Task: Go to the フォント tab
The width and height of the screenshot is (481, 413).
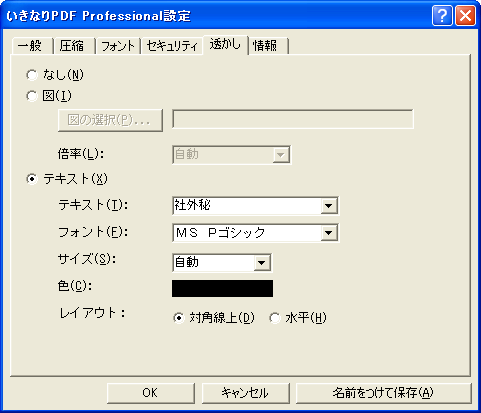Action: click(118, 46)
